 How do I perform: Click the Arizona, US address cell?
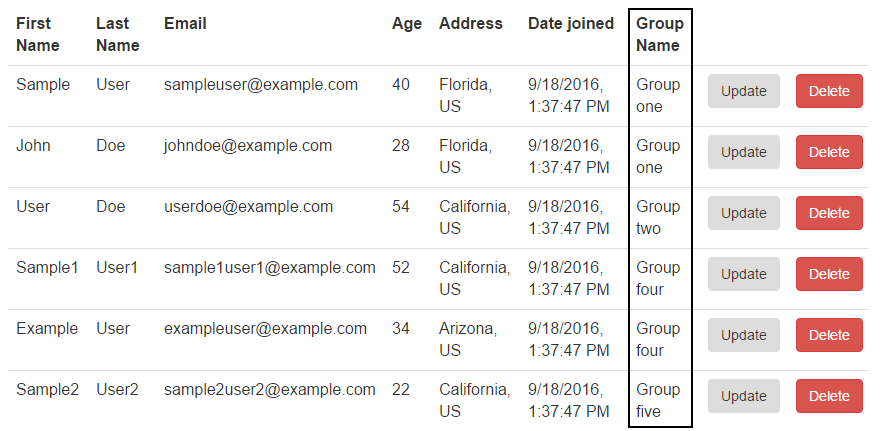click(x=467, y=339)
